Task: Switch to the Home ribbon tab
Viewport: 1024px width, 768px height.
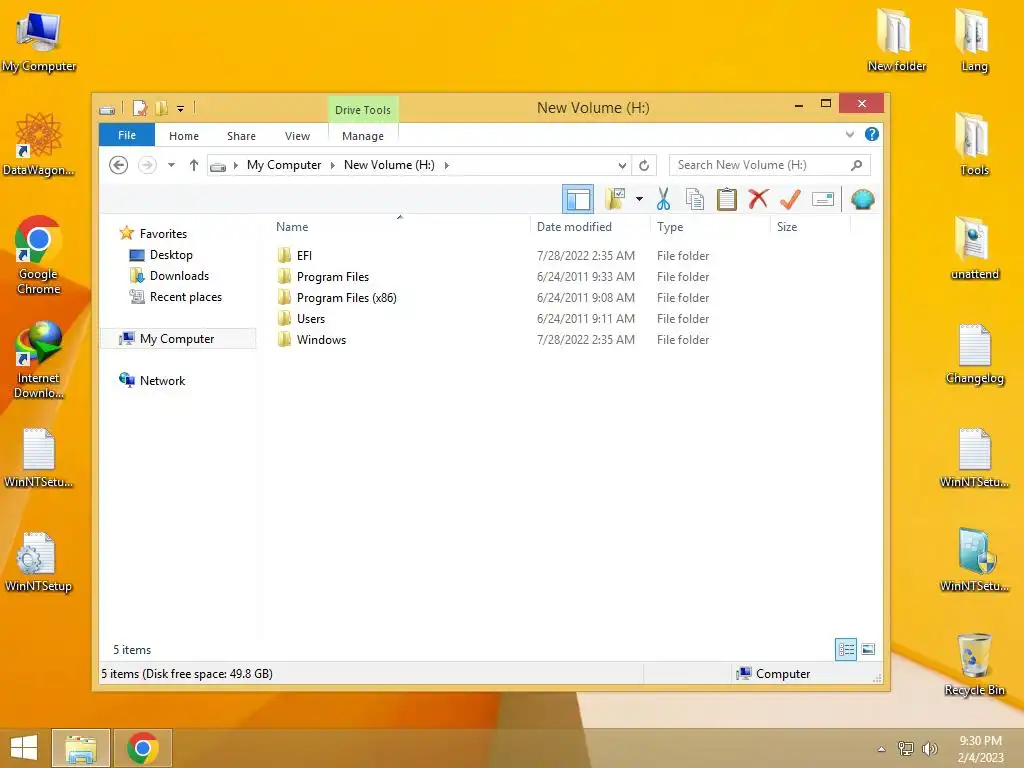Action: 184,136
